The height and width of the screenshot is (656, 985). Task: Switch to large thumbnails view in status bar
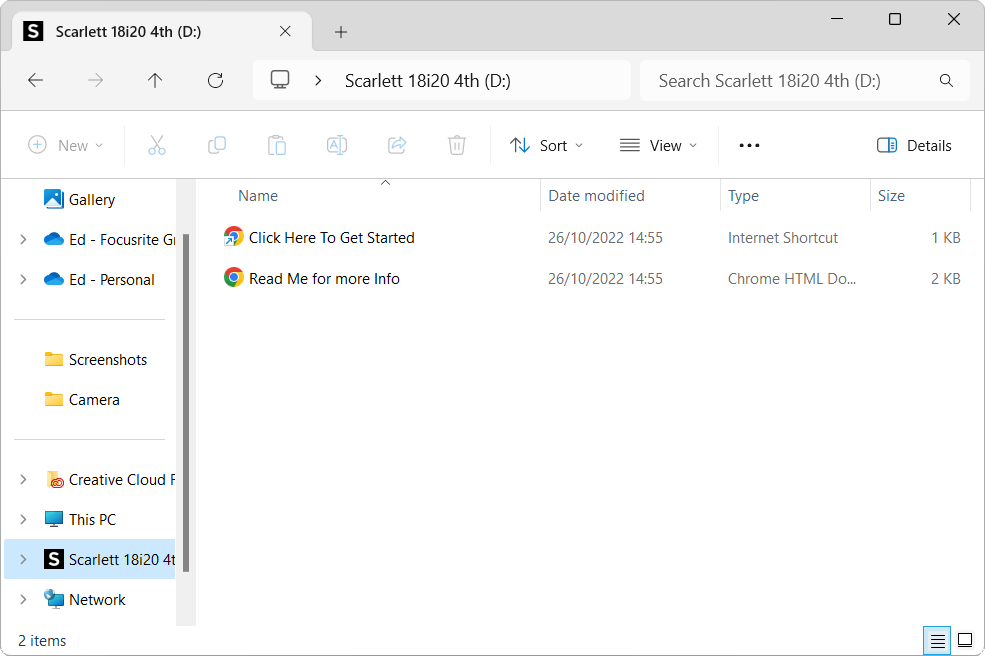[x=965, y=640]
